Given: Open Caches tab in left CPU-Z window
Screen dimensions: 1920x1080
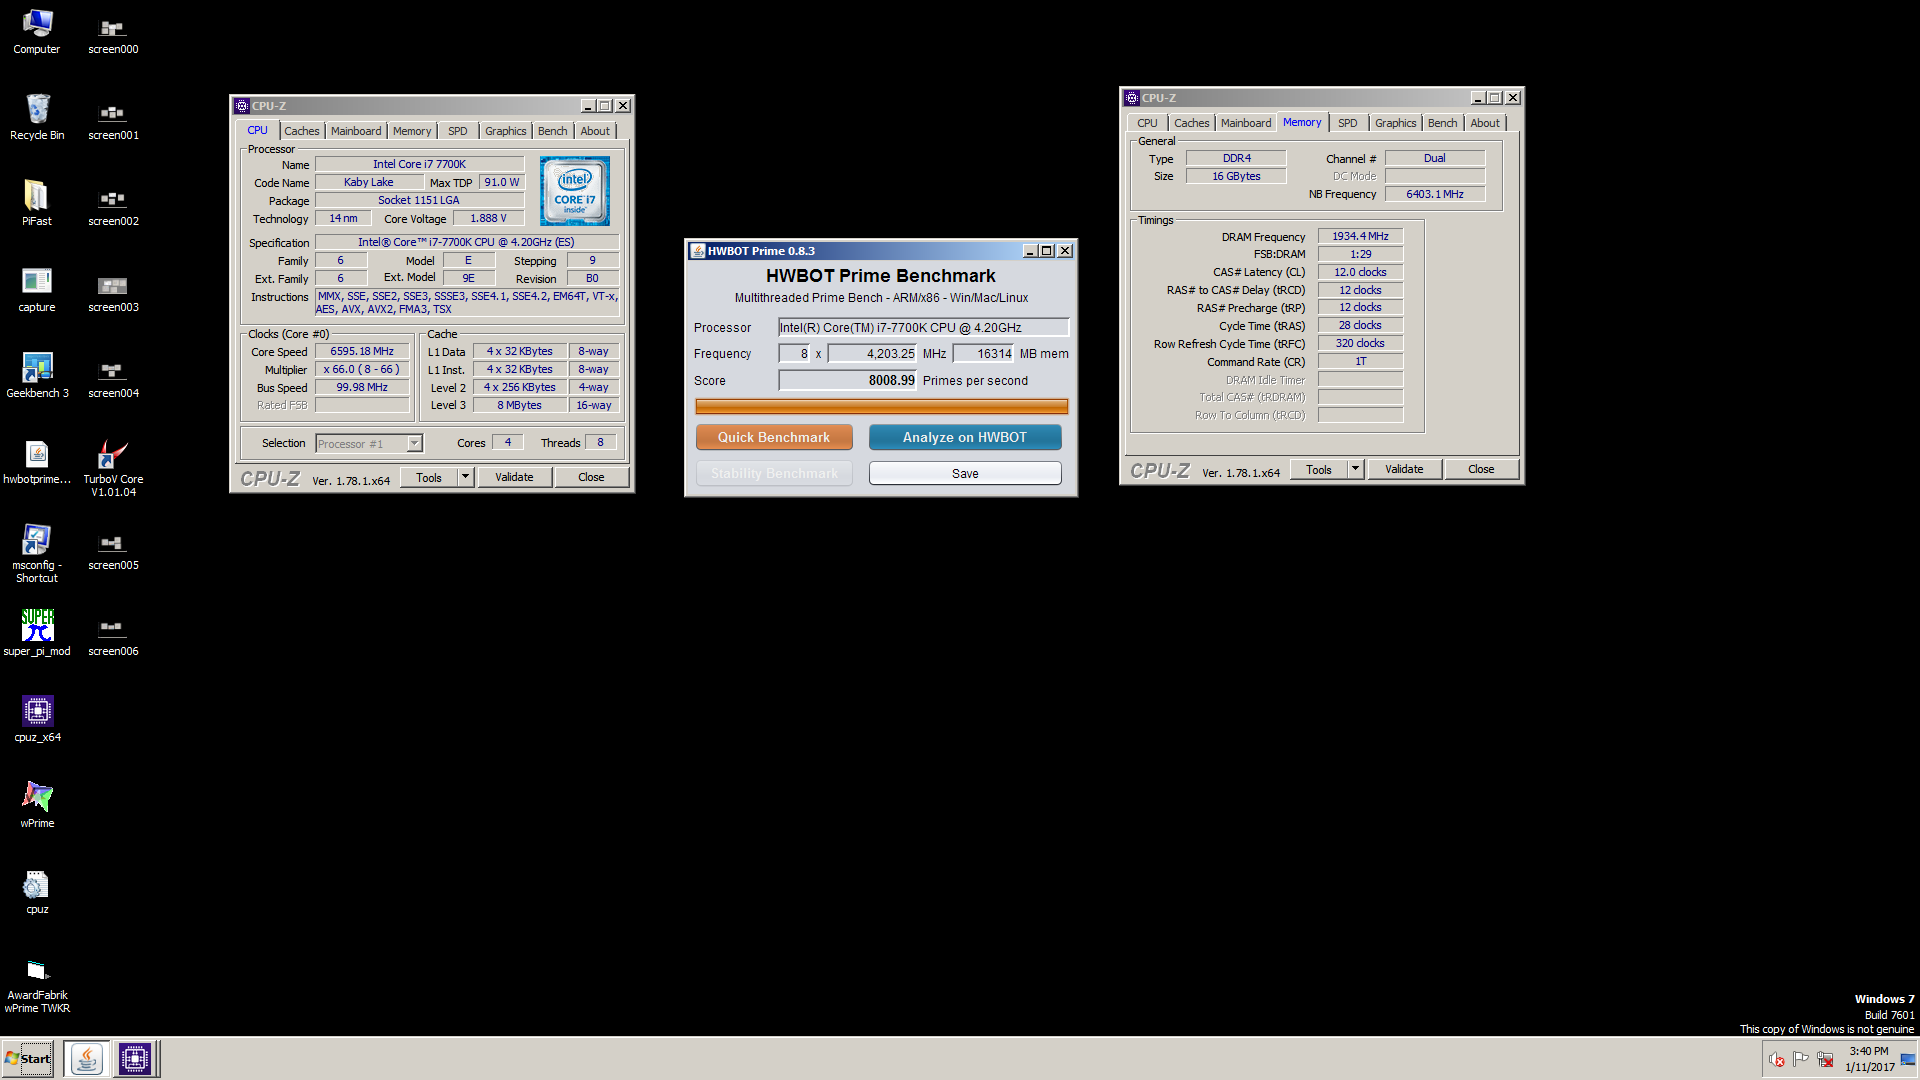Looking at the screenshot, I should tap(301, 131).
